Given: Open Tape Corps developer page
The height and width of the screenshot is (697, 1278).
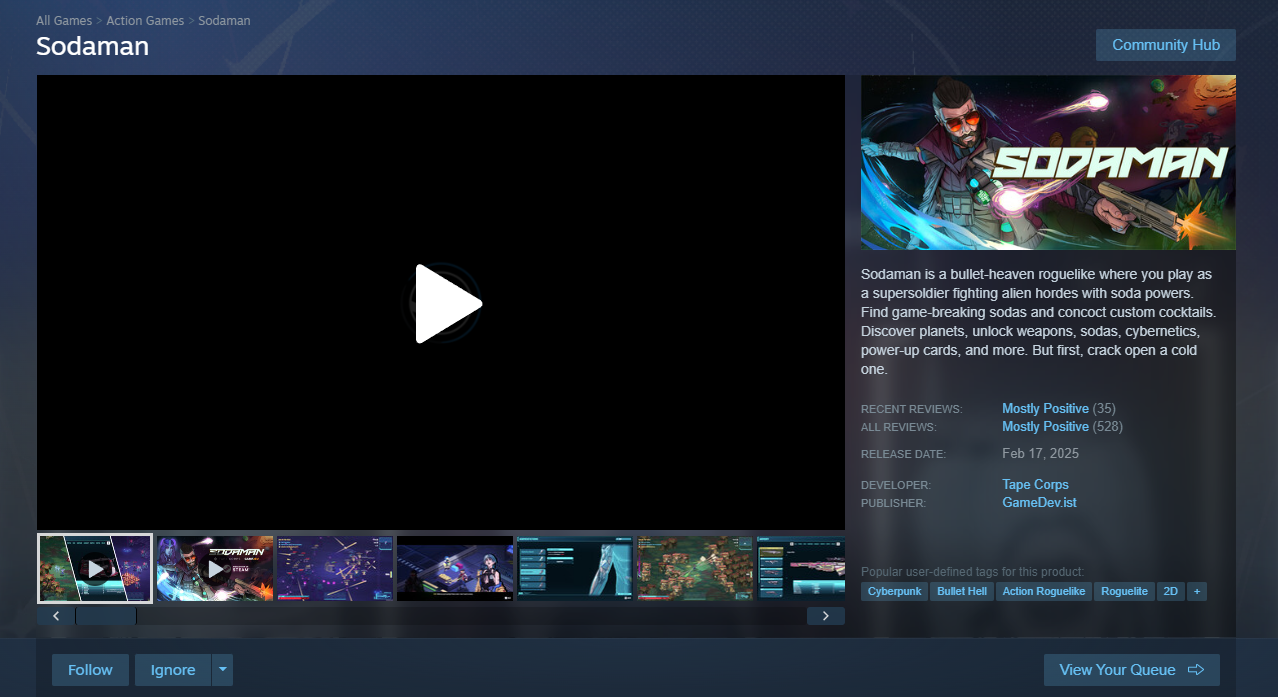Looking at the screenshot, I should point(1035,485).
